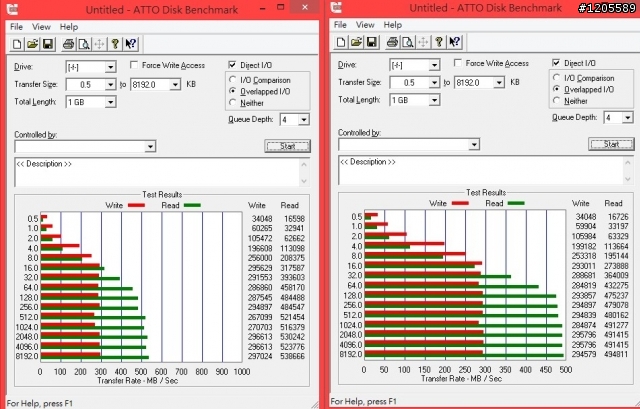Click Open folder icon in left window
Screen dimensions: 640x409
coord(32,44)
